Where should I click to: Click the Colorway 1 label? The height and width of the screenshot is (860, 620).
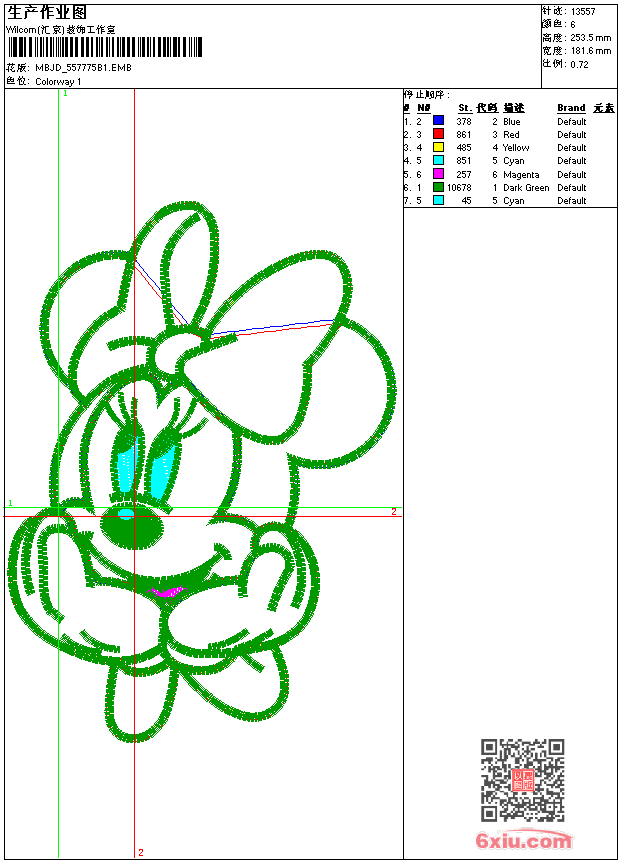[x=58, y=81]
